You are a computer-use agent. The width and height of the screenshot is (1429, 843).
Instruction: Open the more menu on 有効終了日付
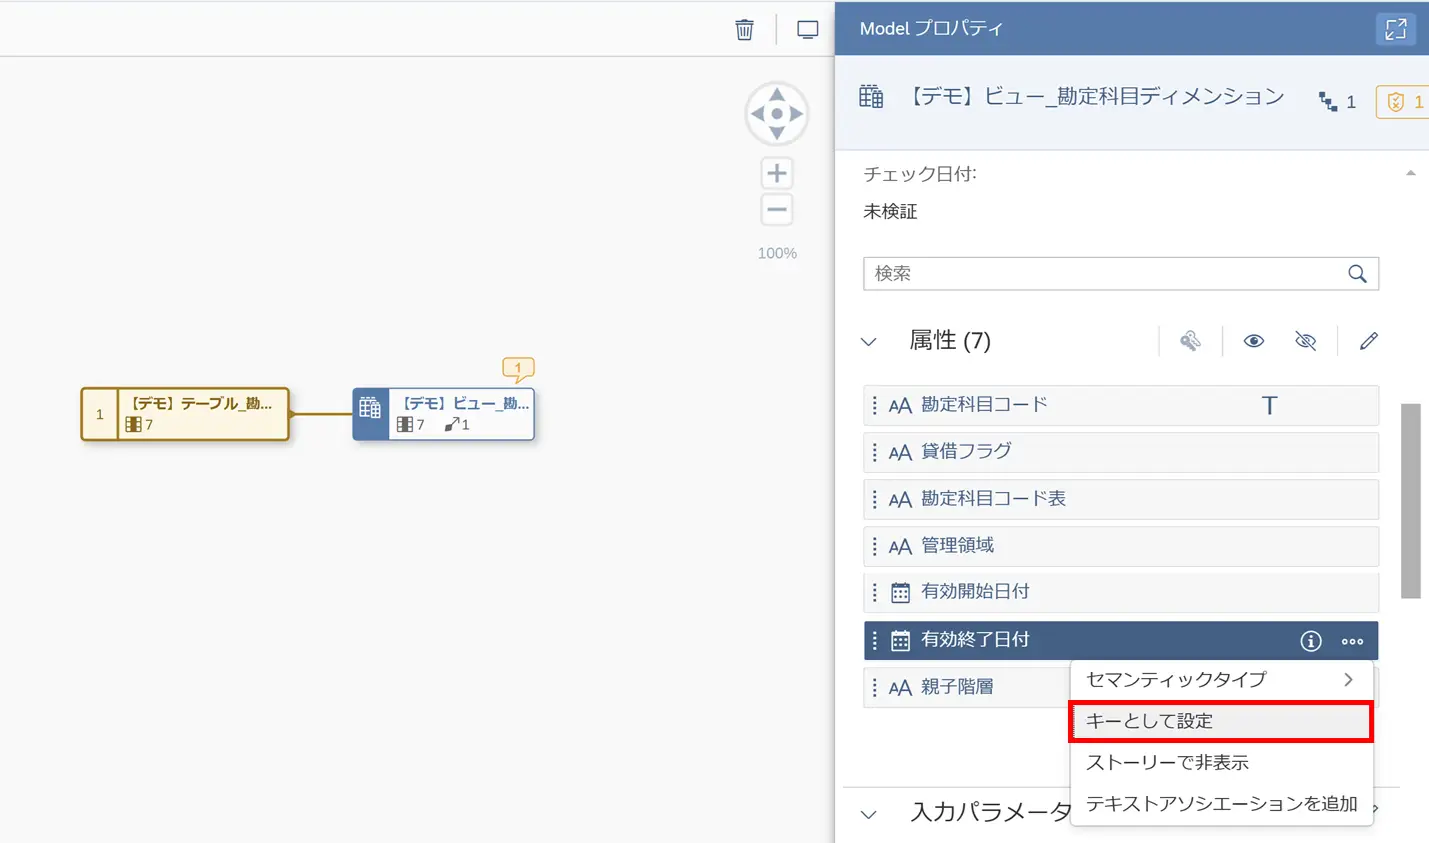1352,641
